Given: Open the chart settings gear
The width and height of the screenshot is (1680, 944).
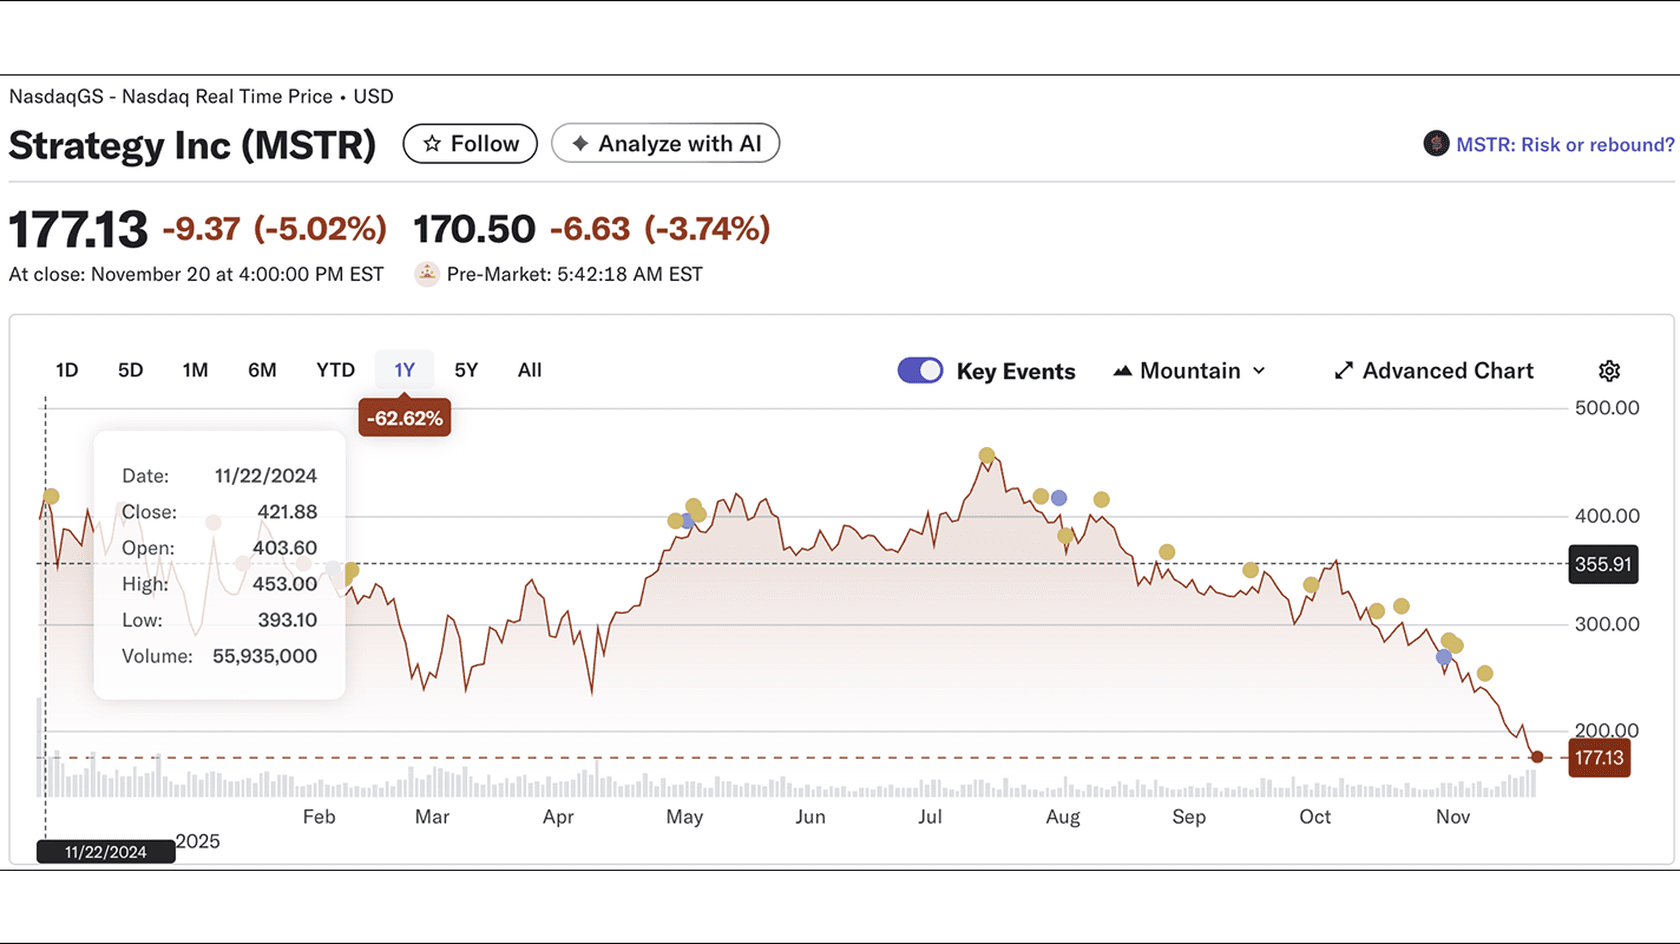Looking at the screenshot, I should point(1608,370).
